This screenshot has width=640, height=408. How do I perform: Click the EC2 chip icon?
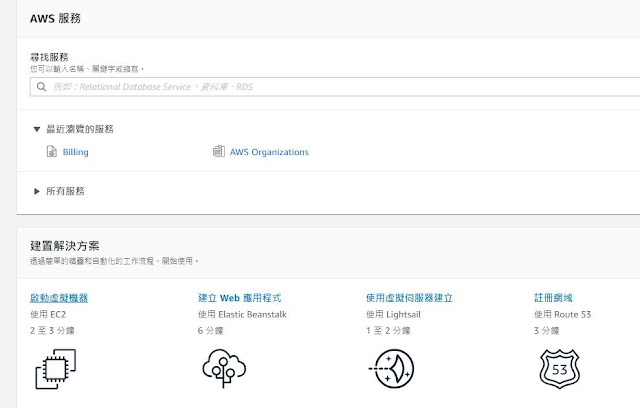coord(56,369)
